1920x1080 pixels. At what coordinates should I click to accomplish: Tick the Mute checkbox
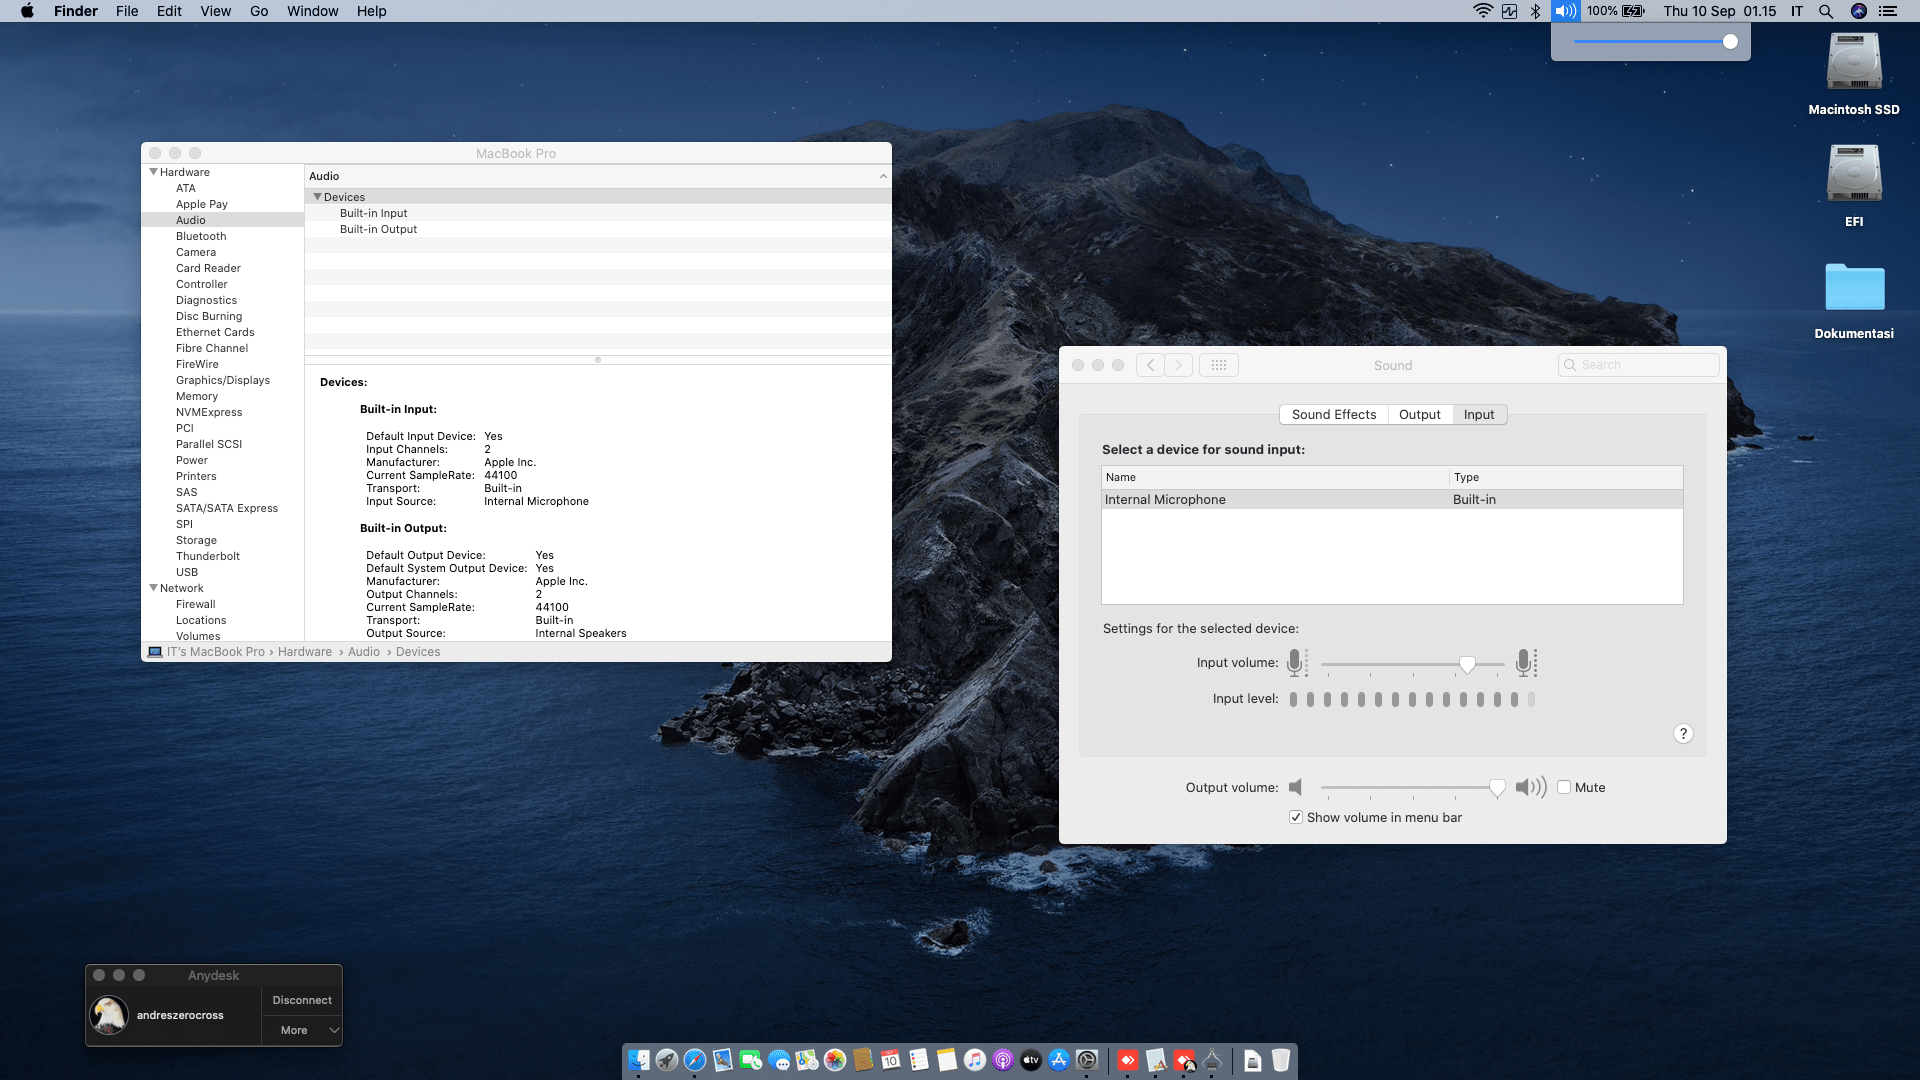coord(1564,787)
